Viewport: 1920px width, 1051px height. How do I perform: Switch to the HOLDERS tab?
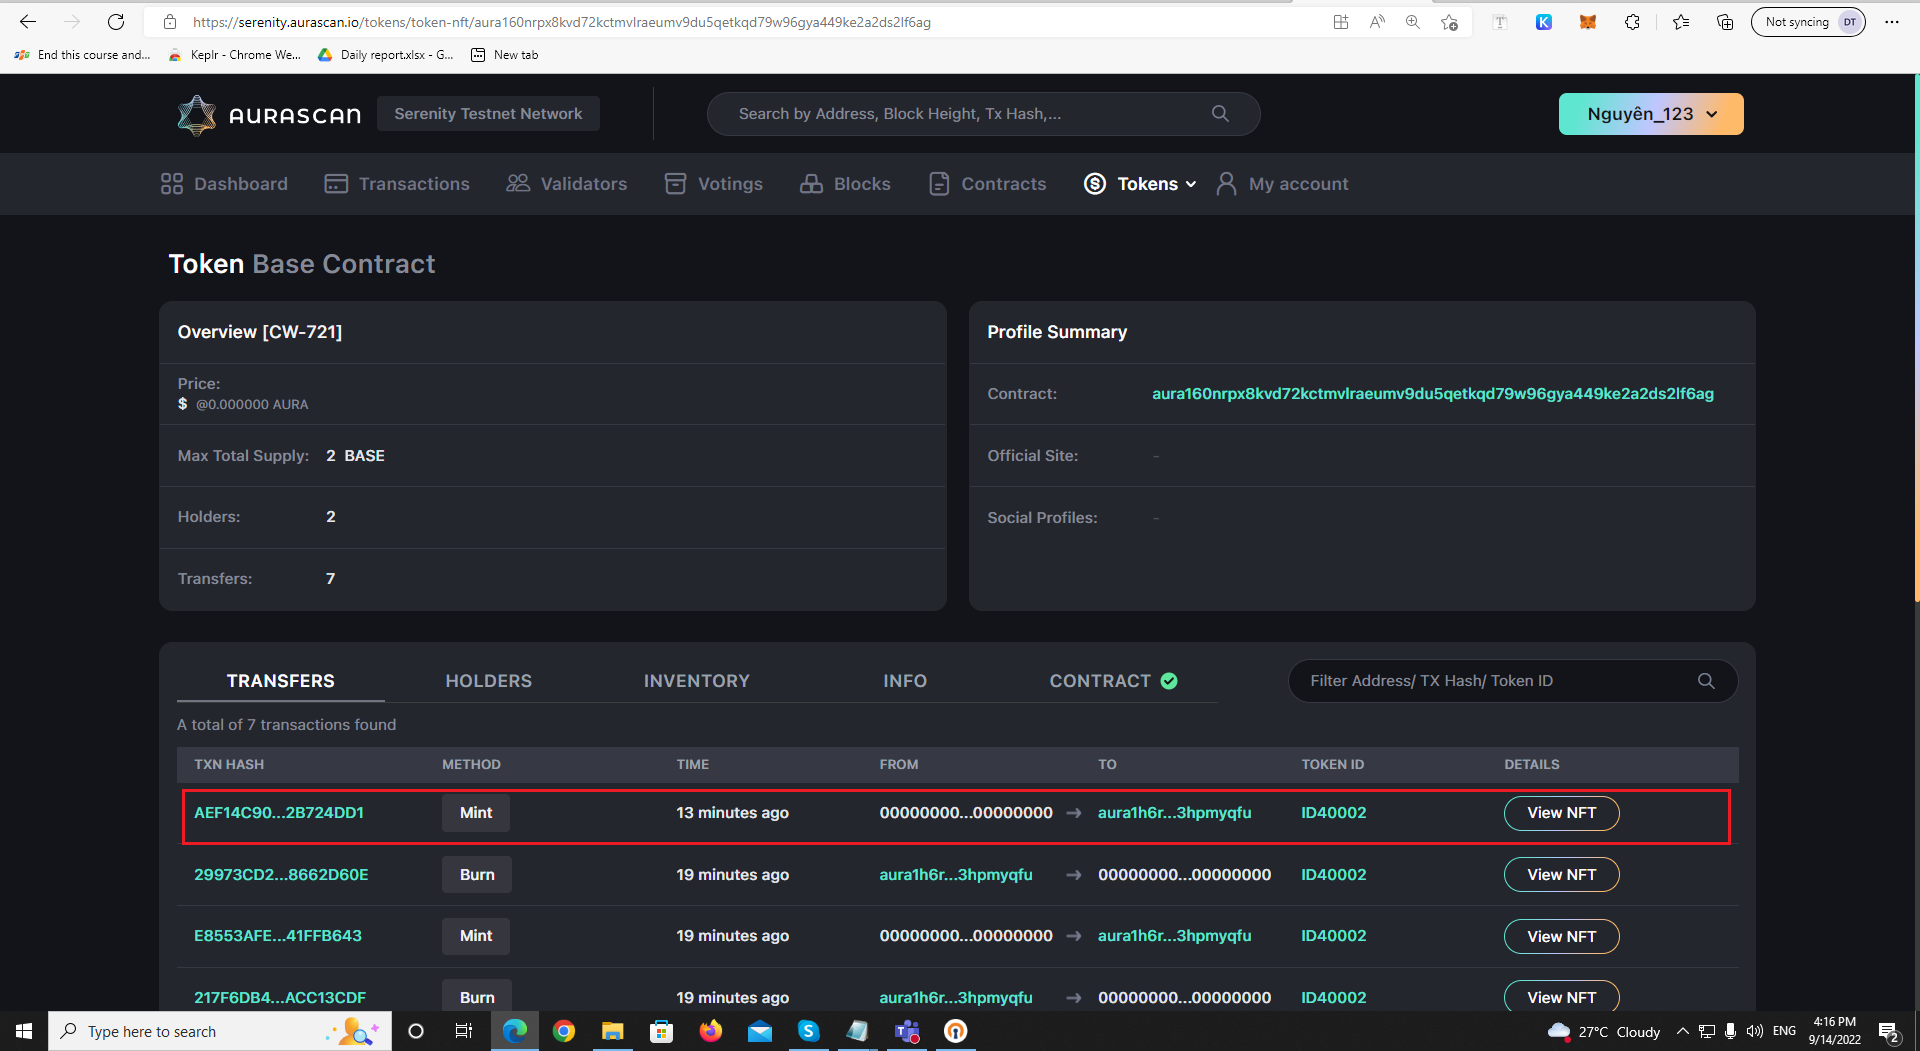(x=488, y=681)
